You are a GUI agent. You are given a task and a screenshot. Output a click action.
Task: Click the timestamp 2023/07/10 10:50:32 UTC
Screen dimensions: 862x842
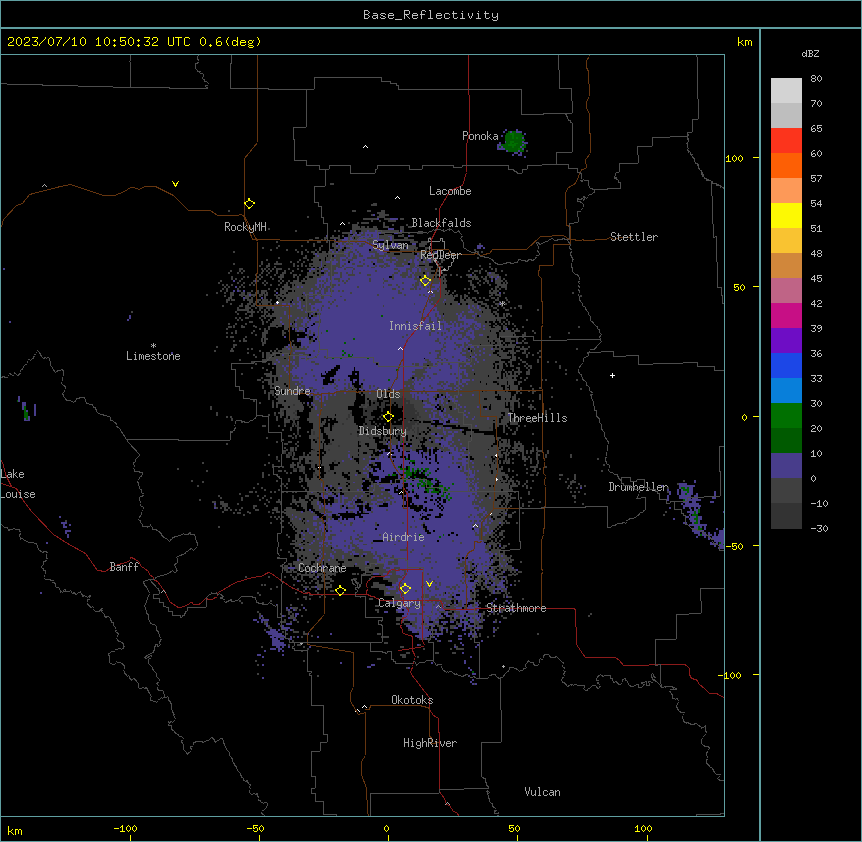click(98, 42)
